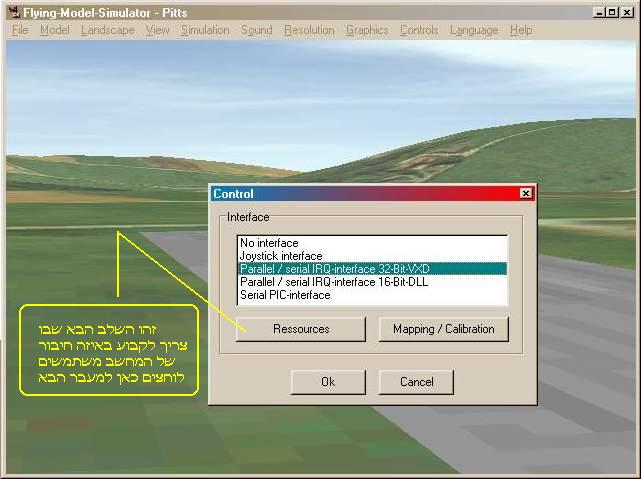Minimize the Flying-Model-Simulator window
Viewport: 641px width, 479px height.
(x=599, y=13)
